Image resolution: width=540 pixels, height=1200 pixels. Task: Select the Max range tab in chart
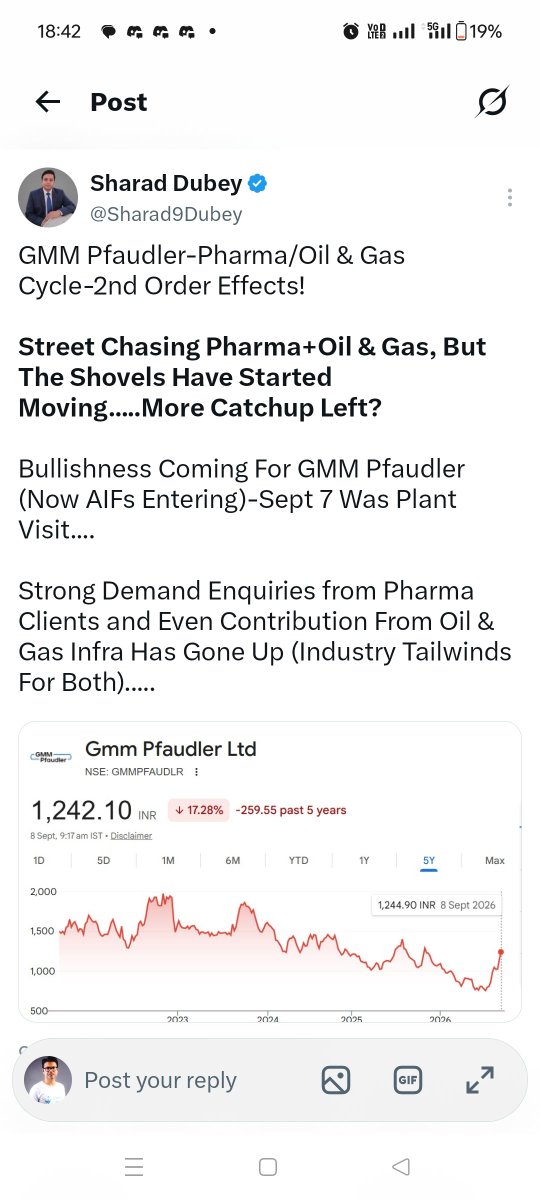(x=495, y=860)
